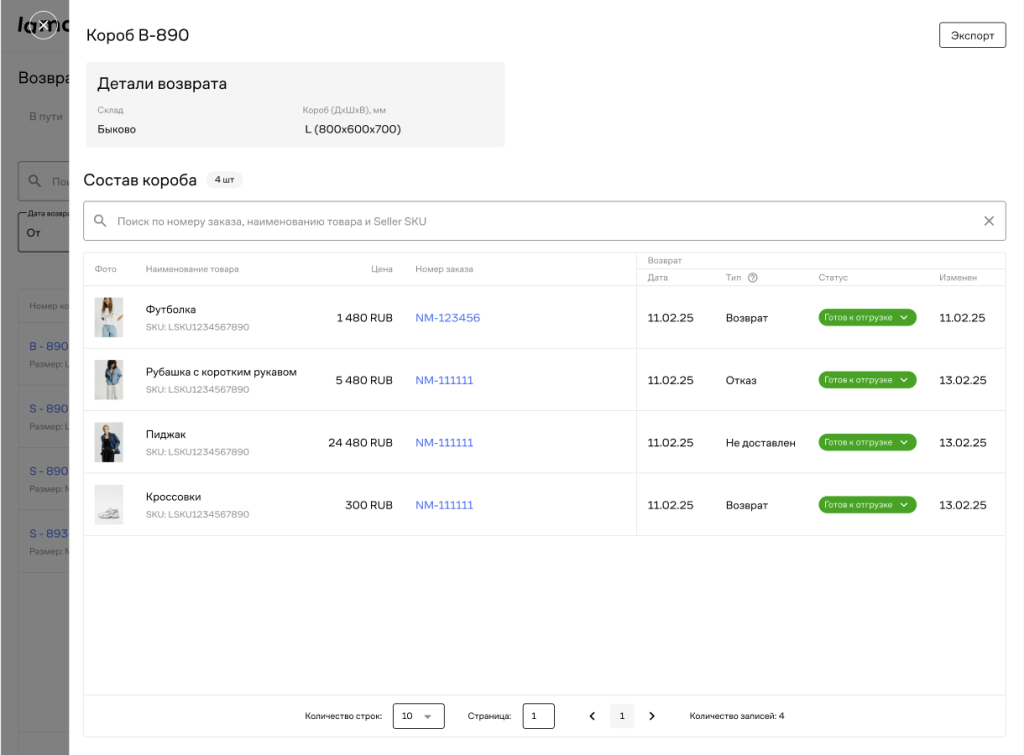Focus the Страница page number input
Screen dimensions: 1024x755
click(x=538, y=716)
